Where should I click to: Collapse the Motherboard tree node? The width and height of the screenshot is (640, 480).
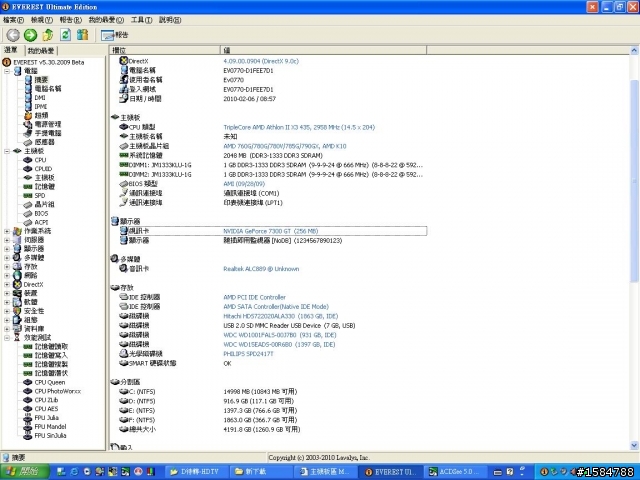(7, 151)
